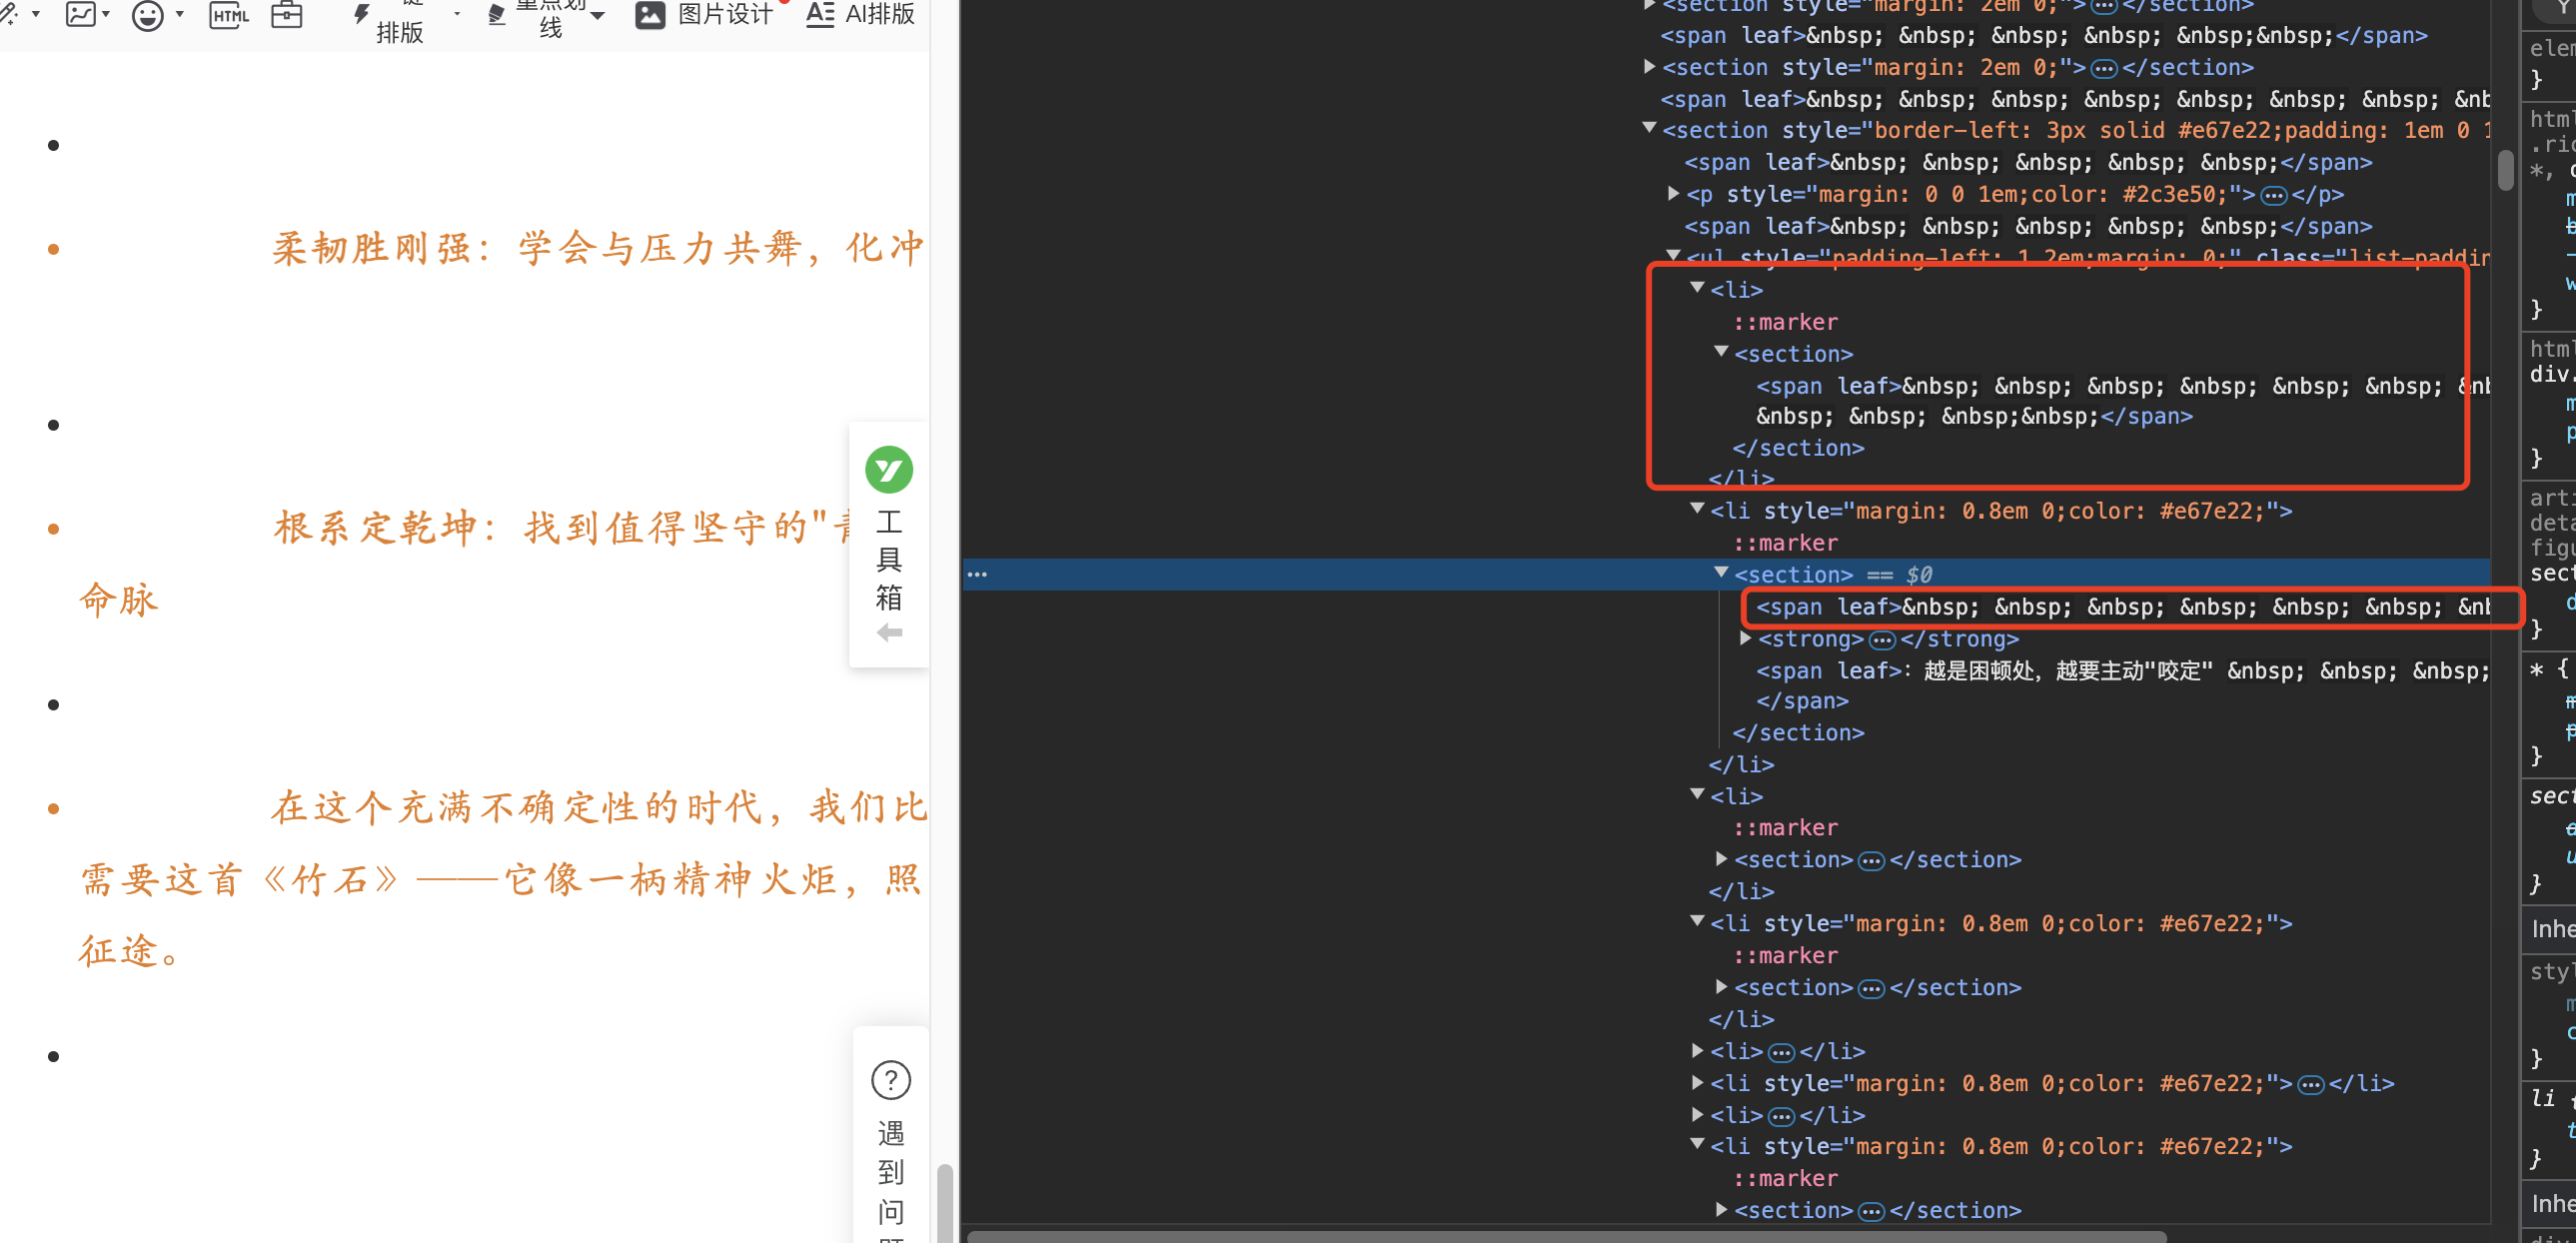Collapse the section with border-left style
The image size is (2576, 1243).
[1649, 129]
